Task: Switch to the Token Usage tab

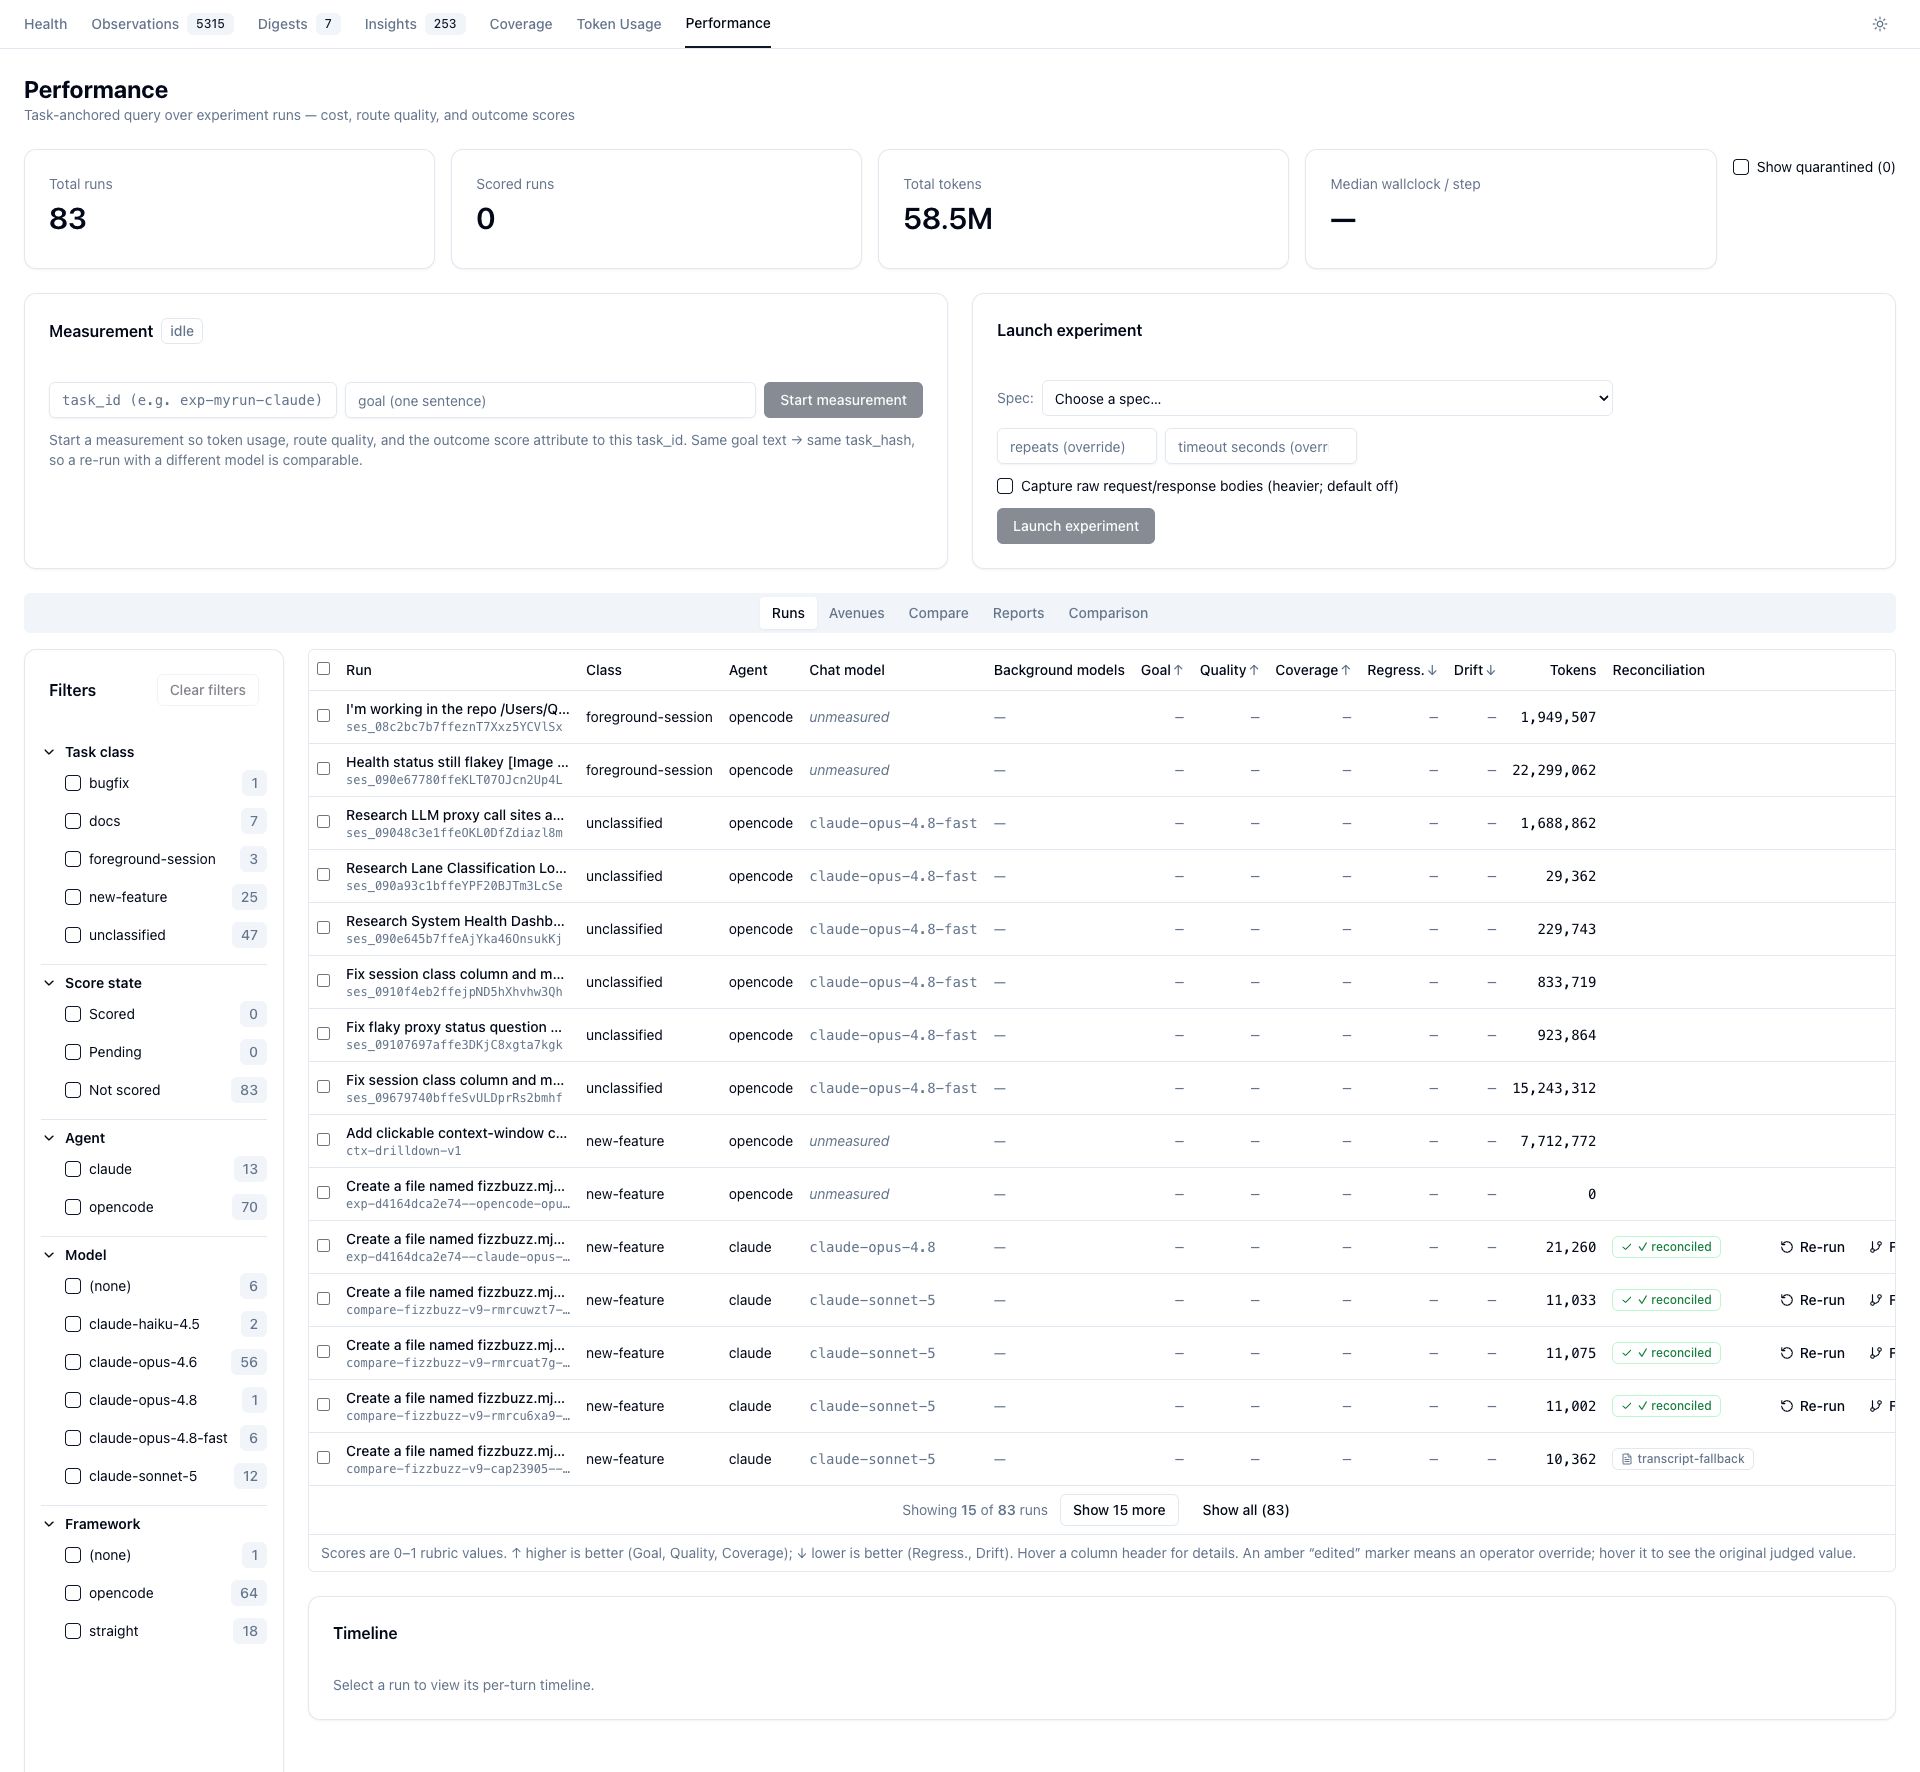Action: click(618, 24)
